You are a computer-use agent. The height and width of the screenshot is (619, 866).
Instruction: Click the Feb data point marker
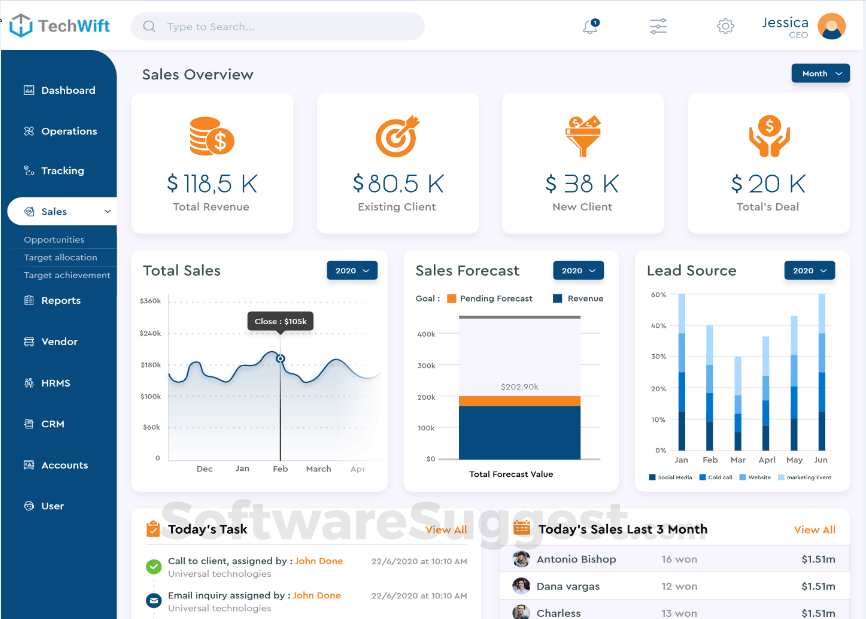click(x=281, y=359)
